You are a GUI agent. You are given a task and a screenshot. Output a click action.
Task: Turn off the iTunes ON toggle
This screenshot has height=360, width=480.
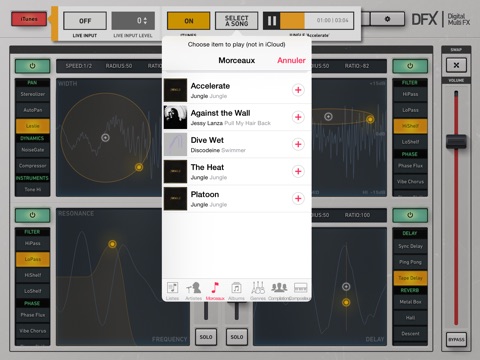(x=189, y=21)
